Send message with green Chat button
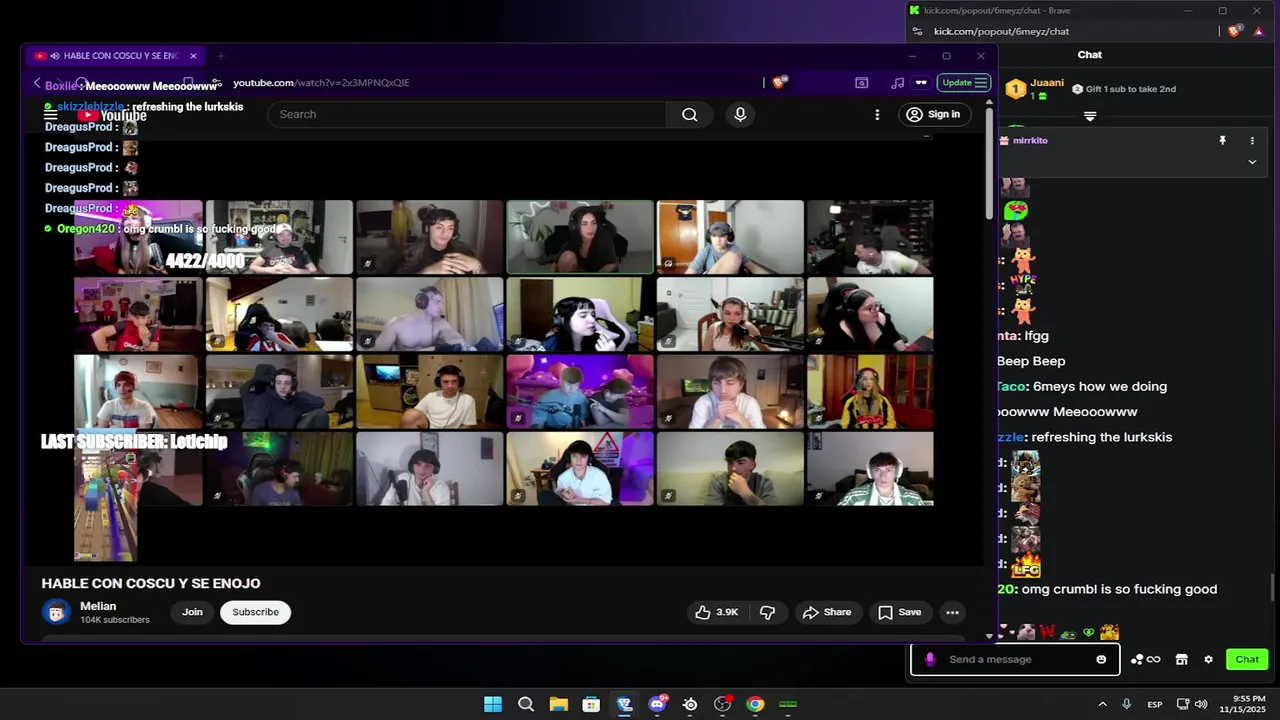The height and width of the screenshot is (720, 1280). pyautogui.click(x=1246, y=659)
